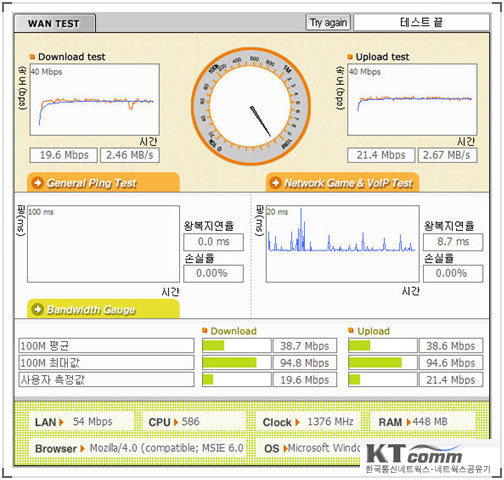Click the OS Microsoft Windows info field
Screen dimensions: 504x480
(x=308, y=448)
